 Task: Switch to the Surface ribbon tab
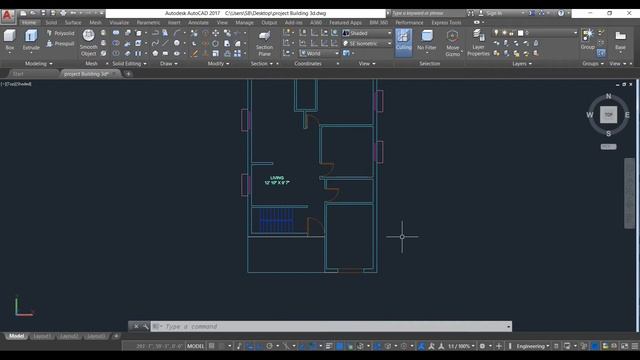point(73,22)
